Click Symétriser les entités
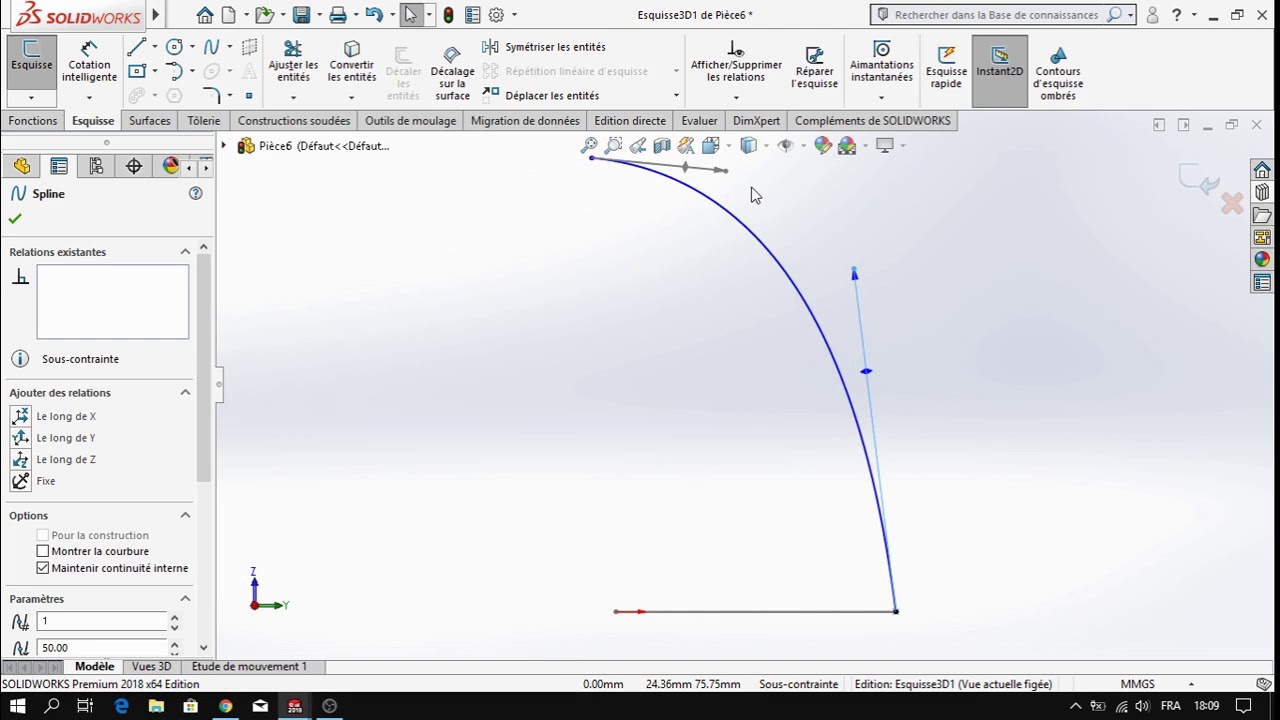The image size is (1280, 720). pyautogui.click(x=545, y=47)
